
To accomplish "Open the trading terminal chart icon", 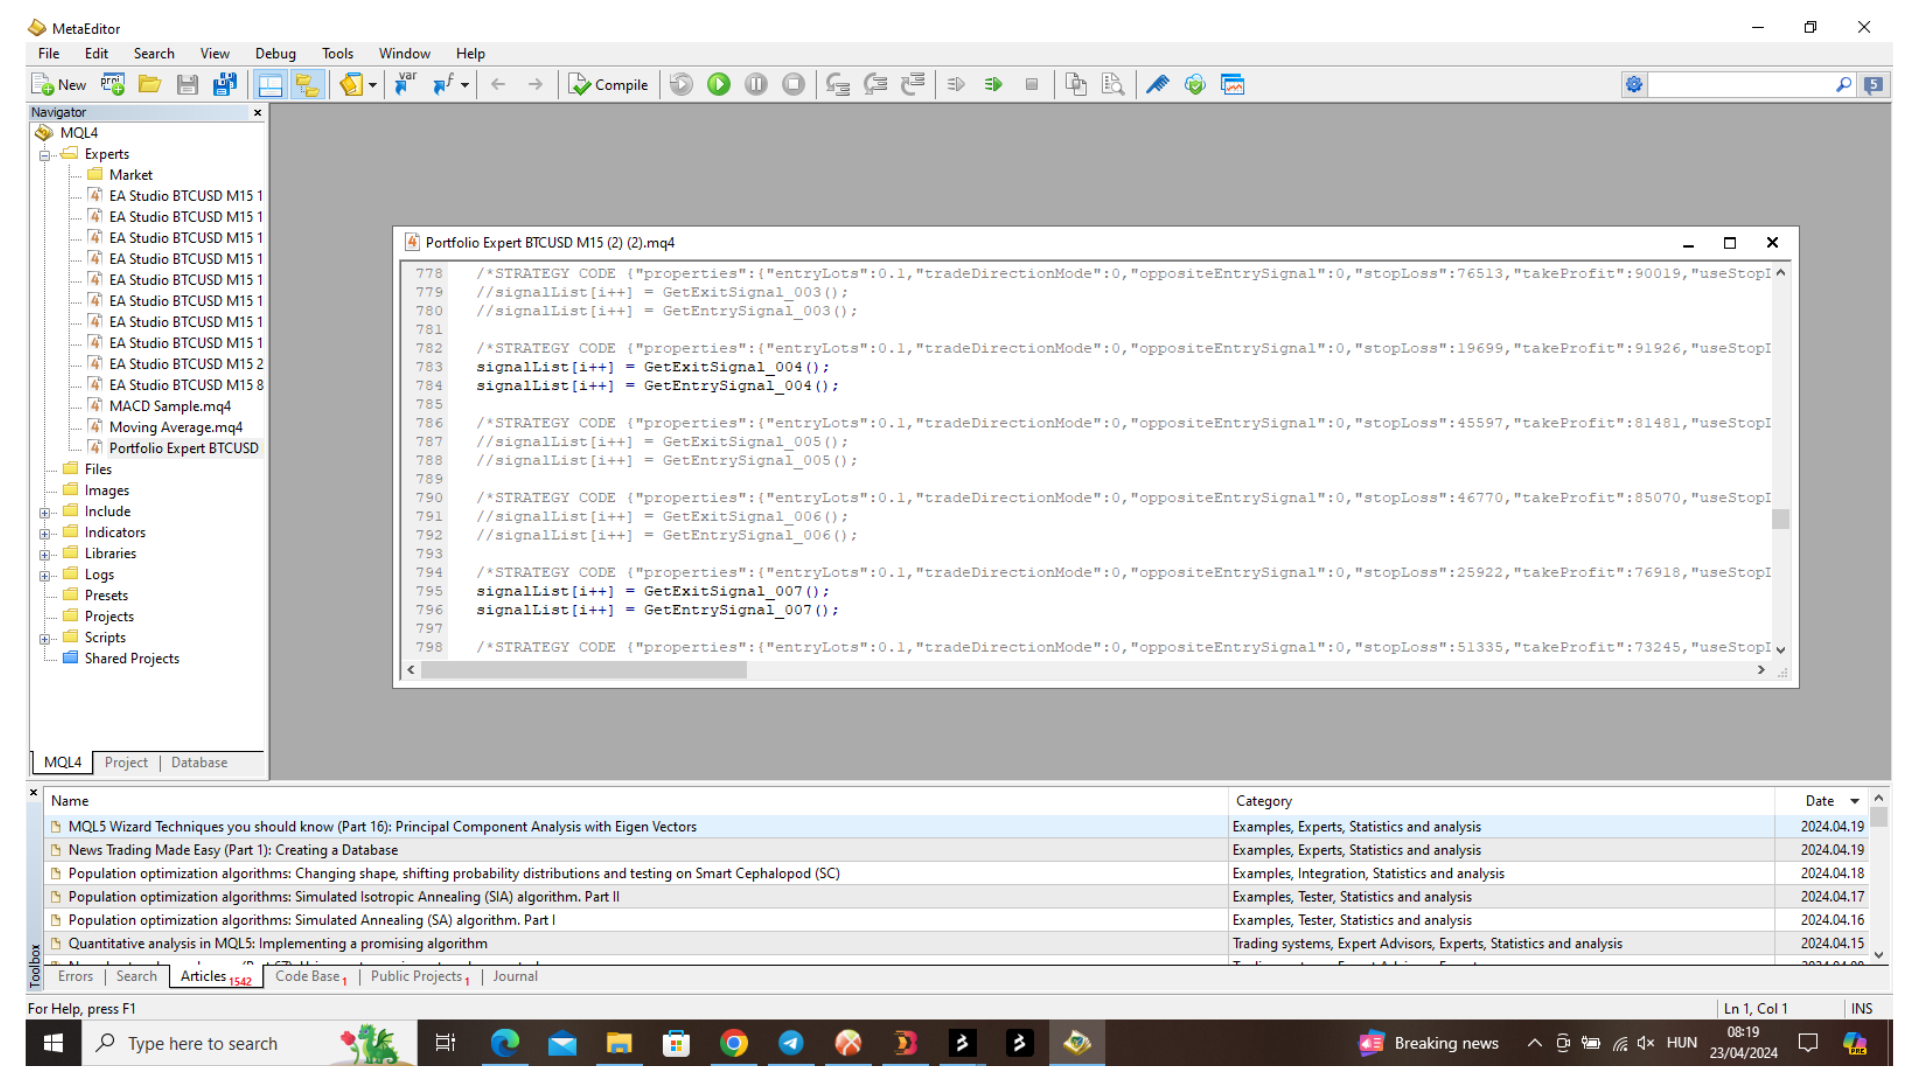I will coord(1233,85).
